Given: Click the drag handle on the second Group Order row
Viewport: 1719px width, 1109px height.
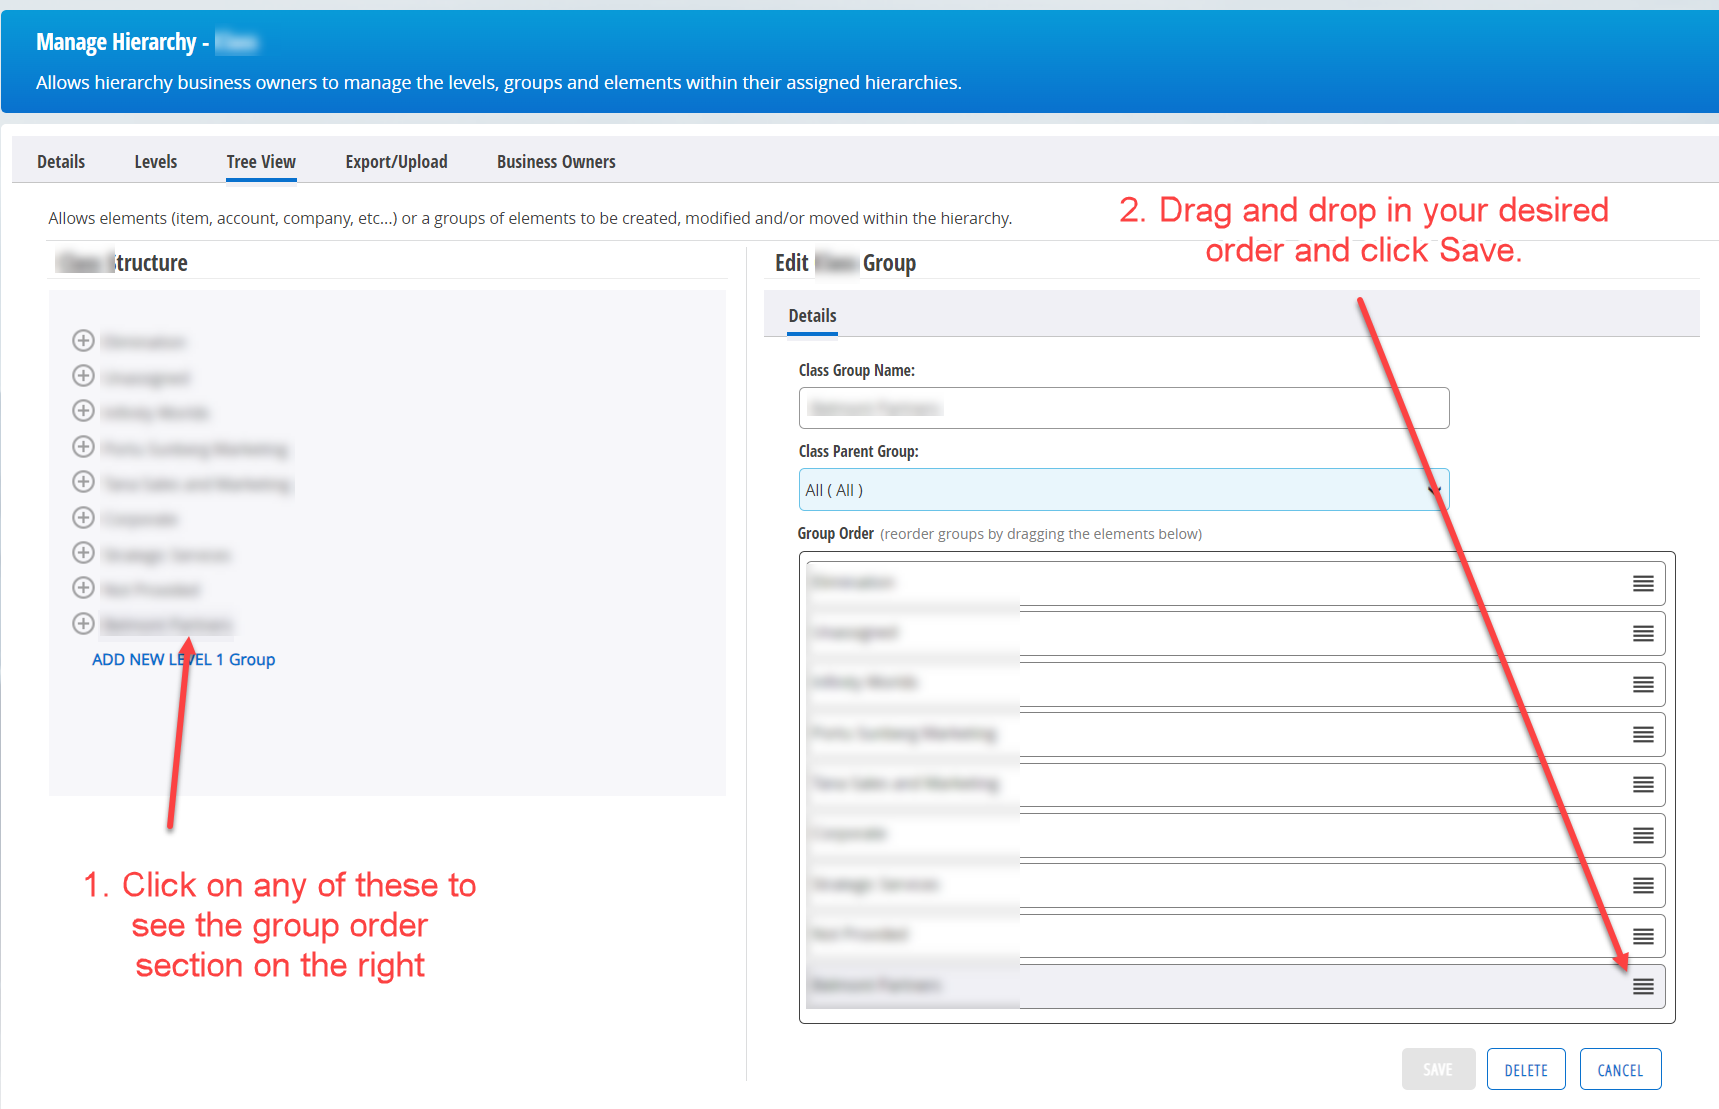Looking at the screenshot, I should pos(1643,633).
